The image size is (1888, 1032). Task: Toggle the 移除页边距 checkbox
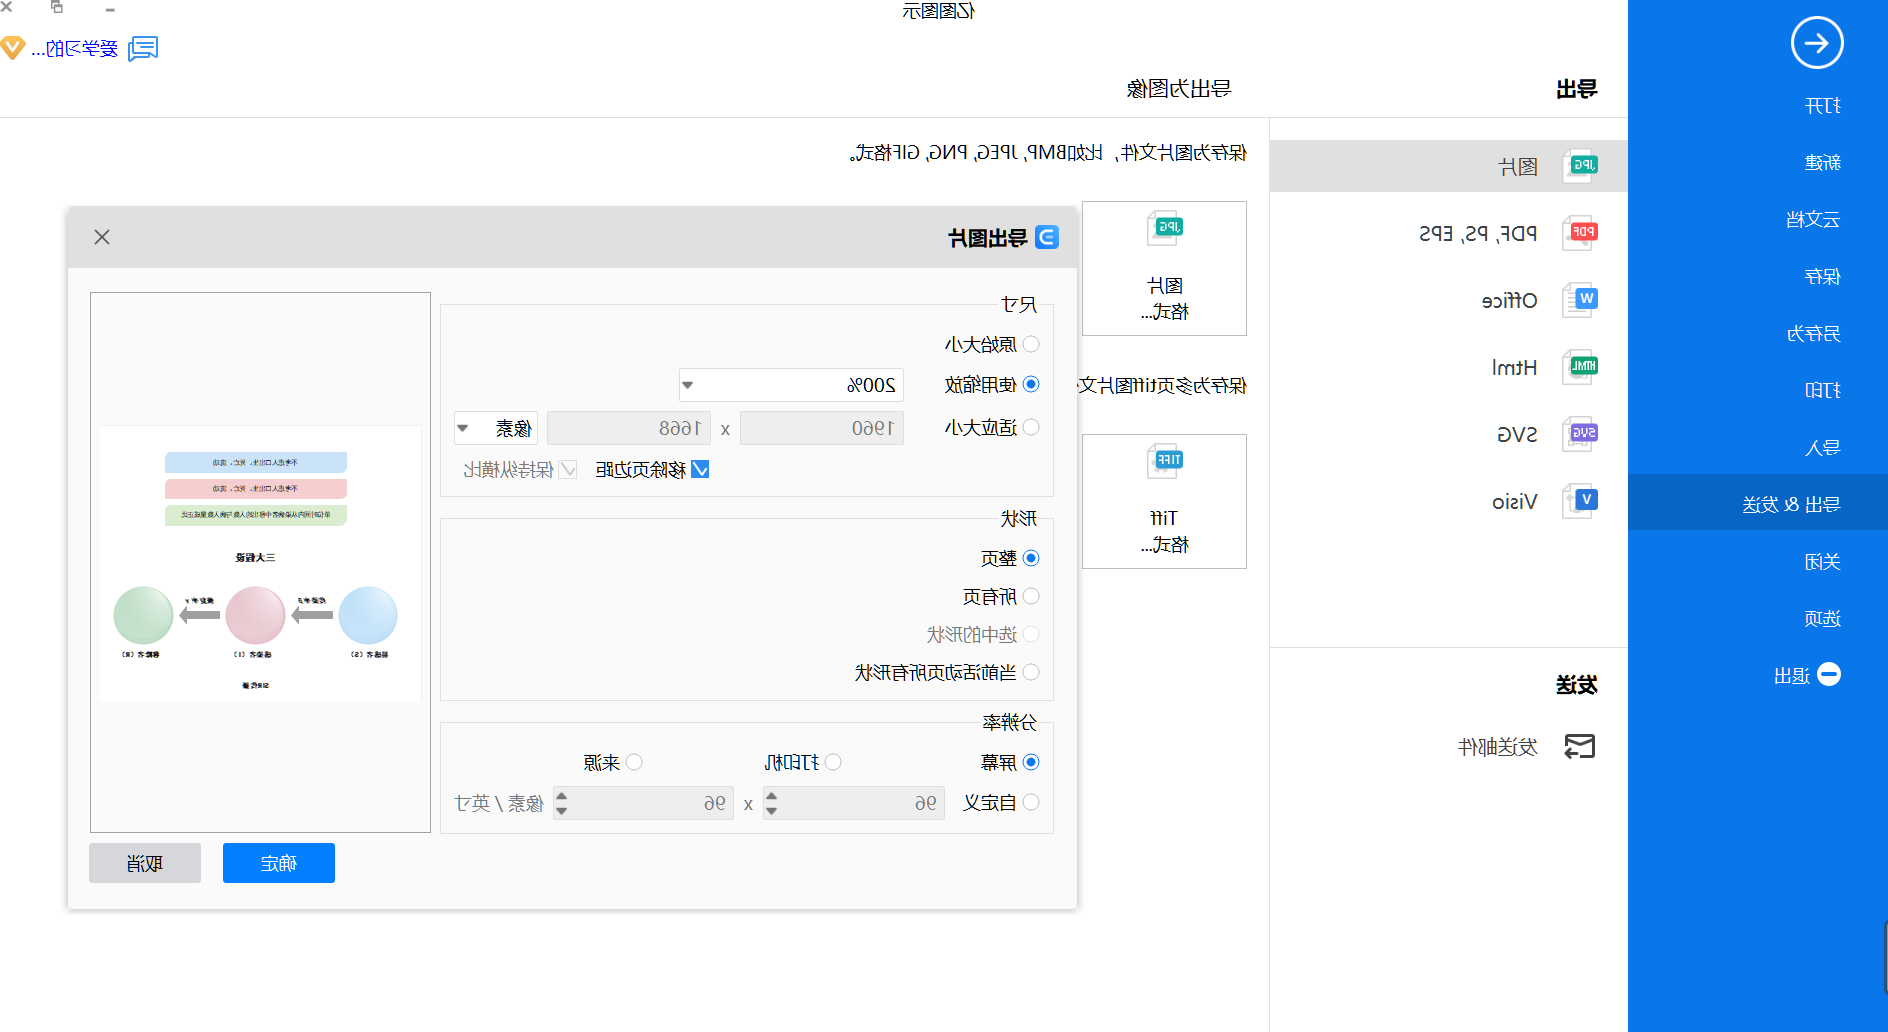point(700,469)
